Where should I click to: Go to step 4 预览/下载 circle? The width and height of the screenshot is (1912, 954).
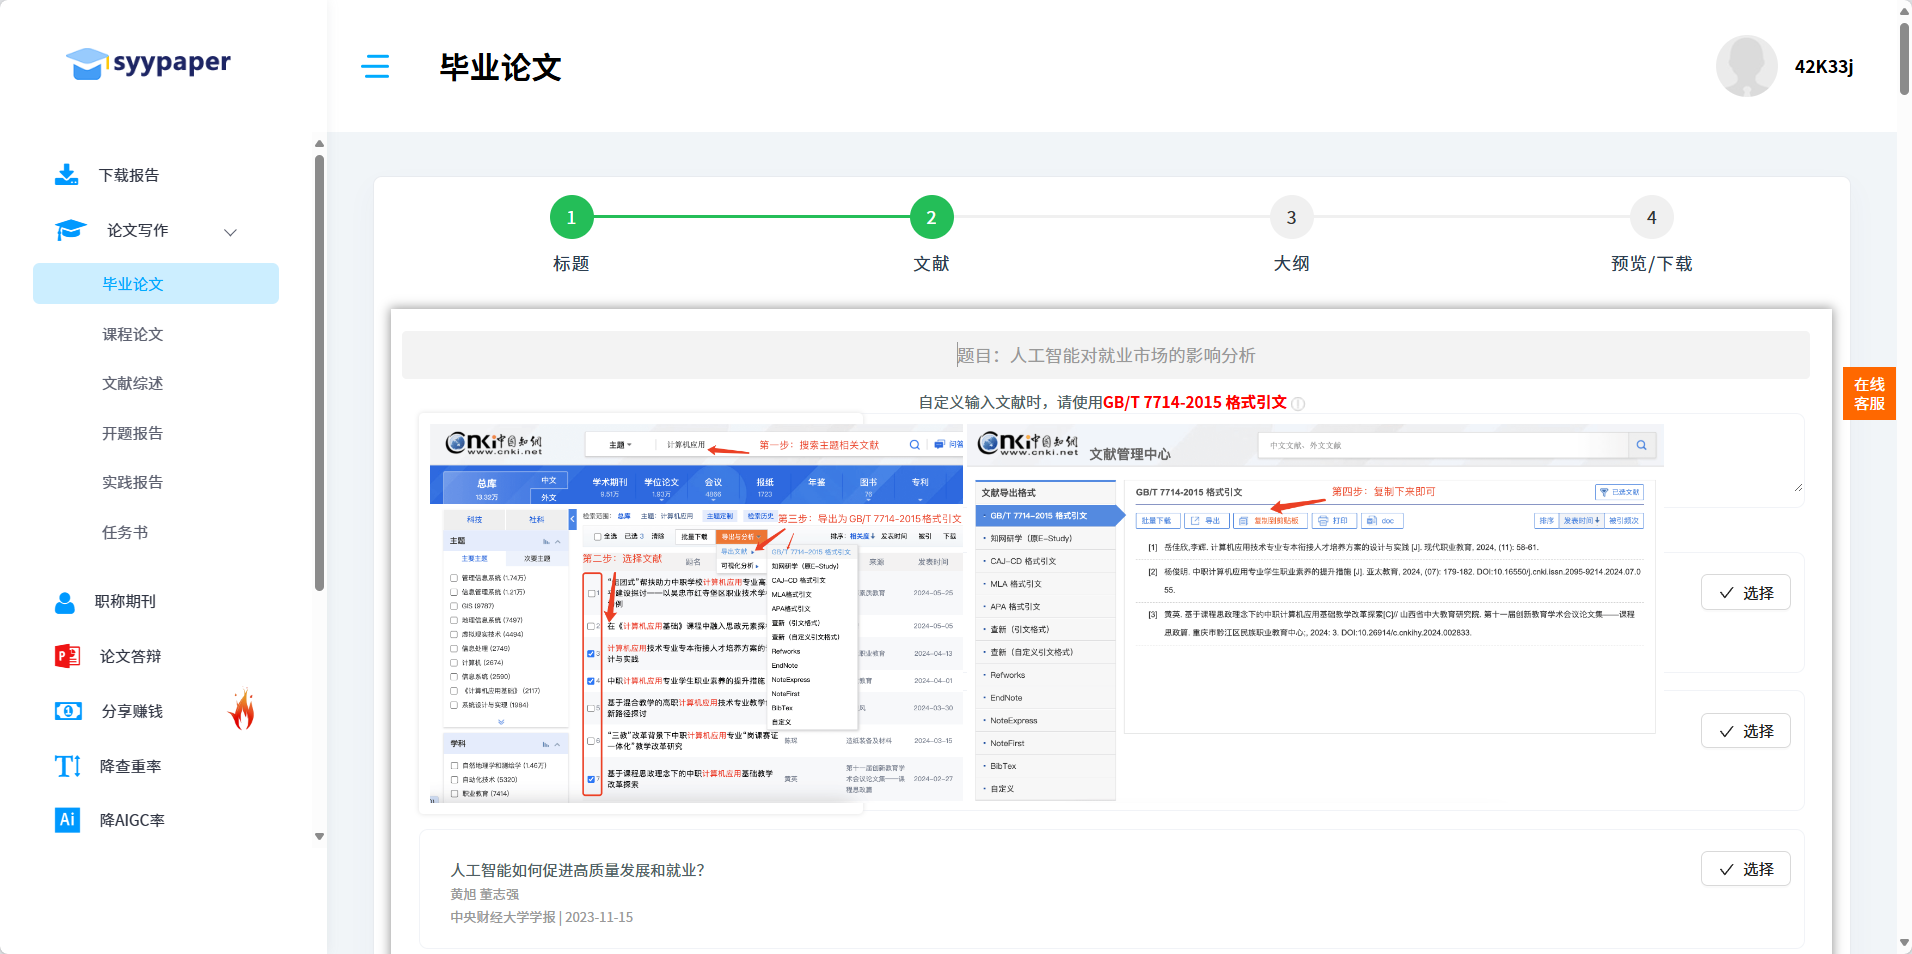pyautogui.click(x=1651, y=217)
